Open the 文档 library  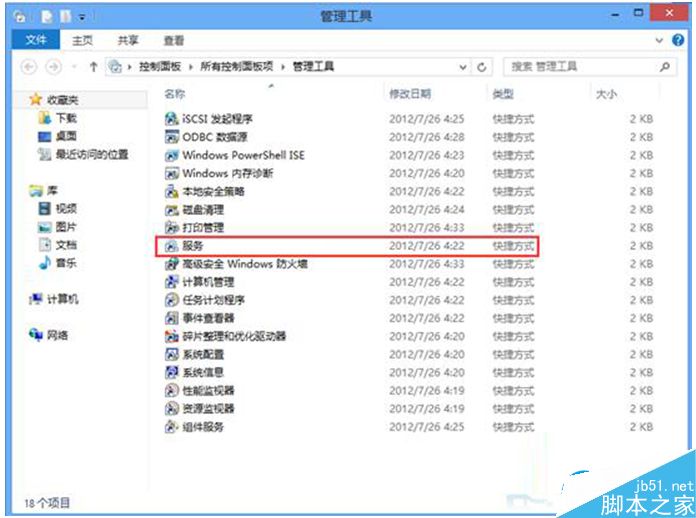pos(67,245)
